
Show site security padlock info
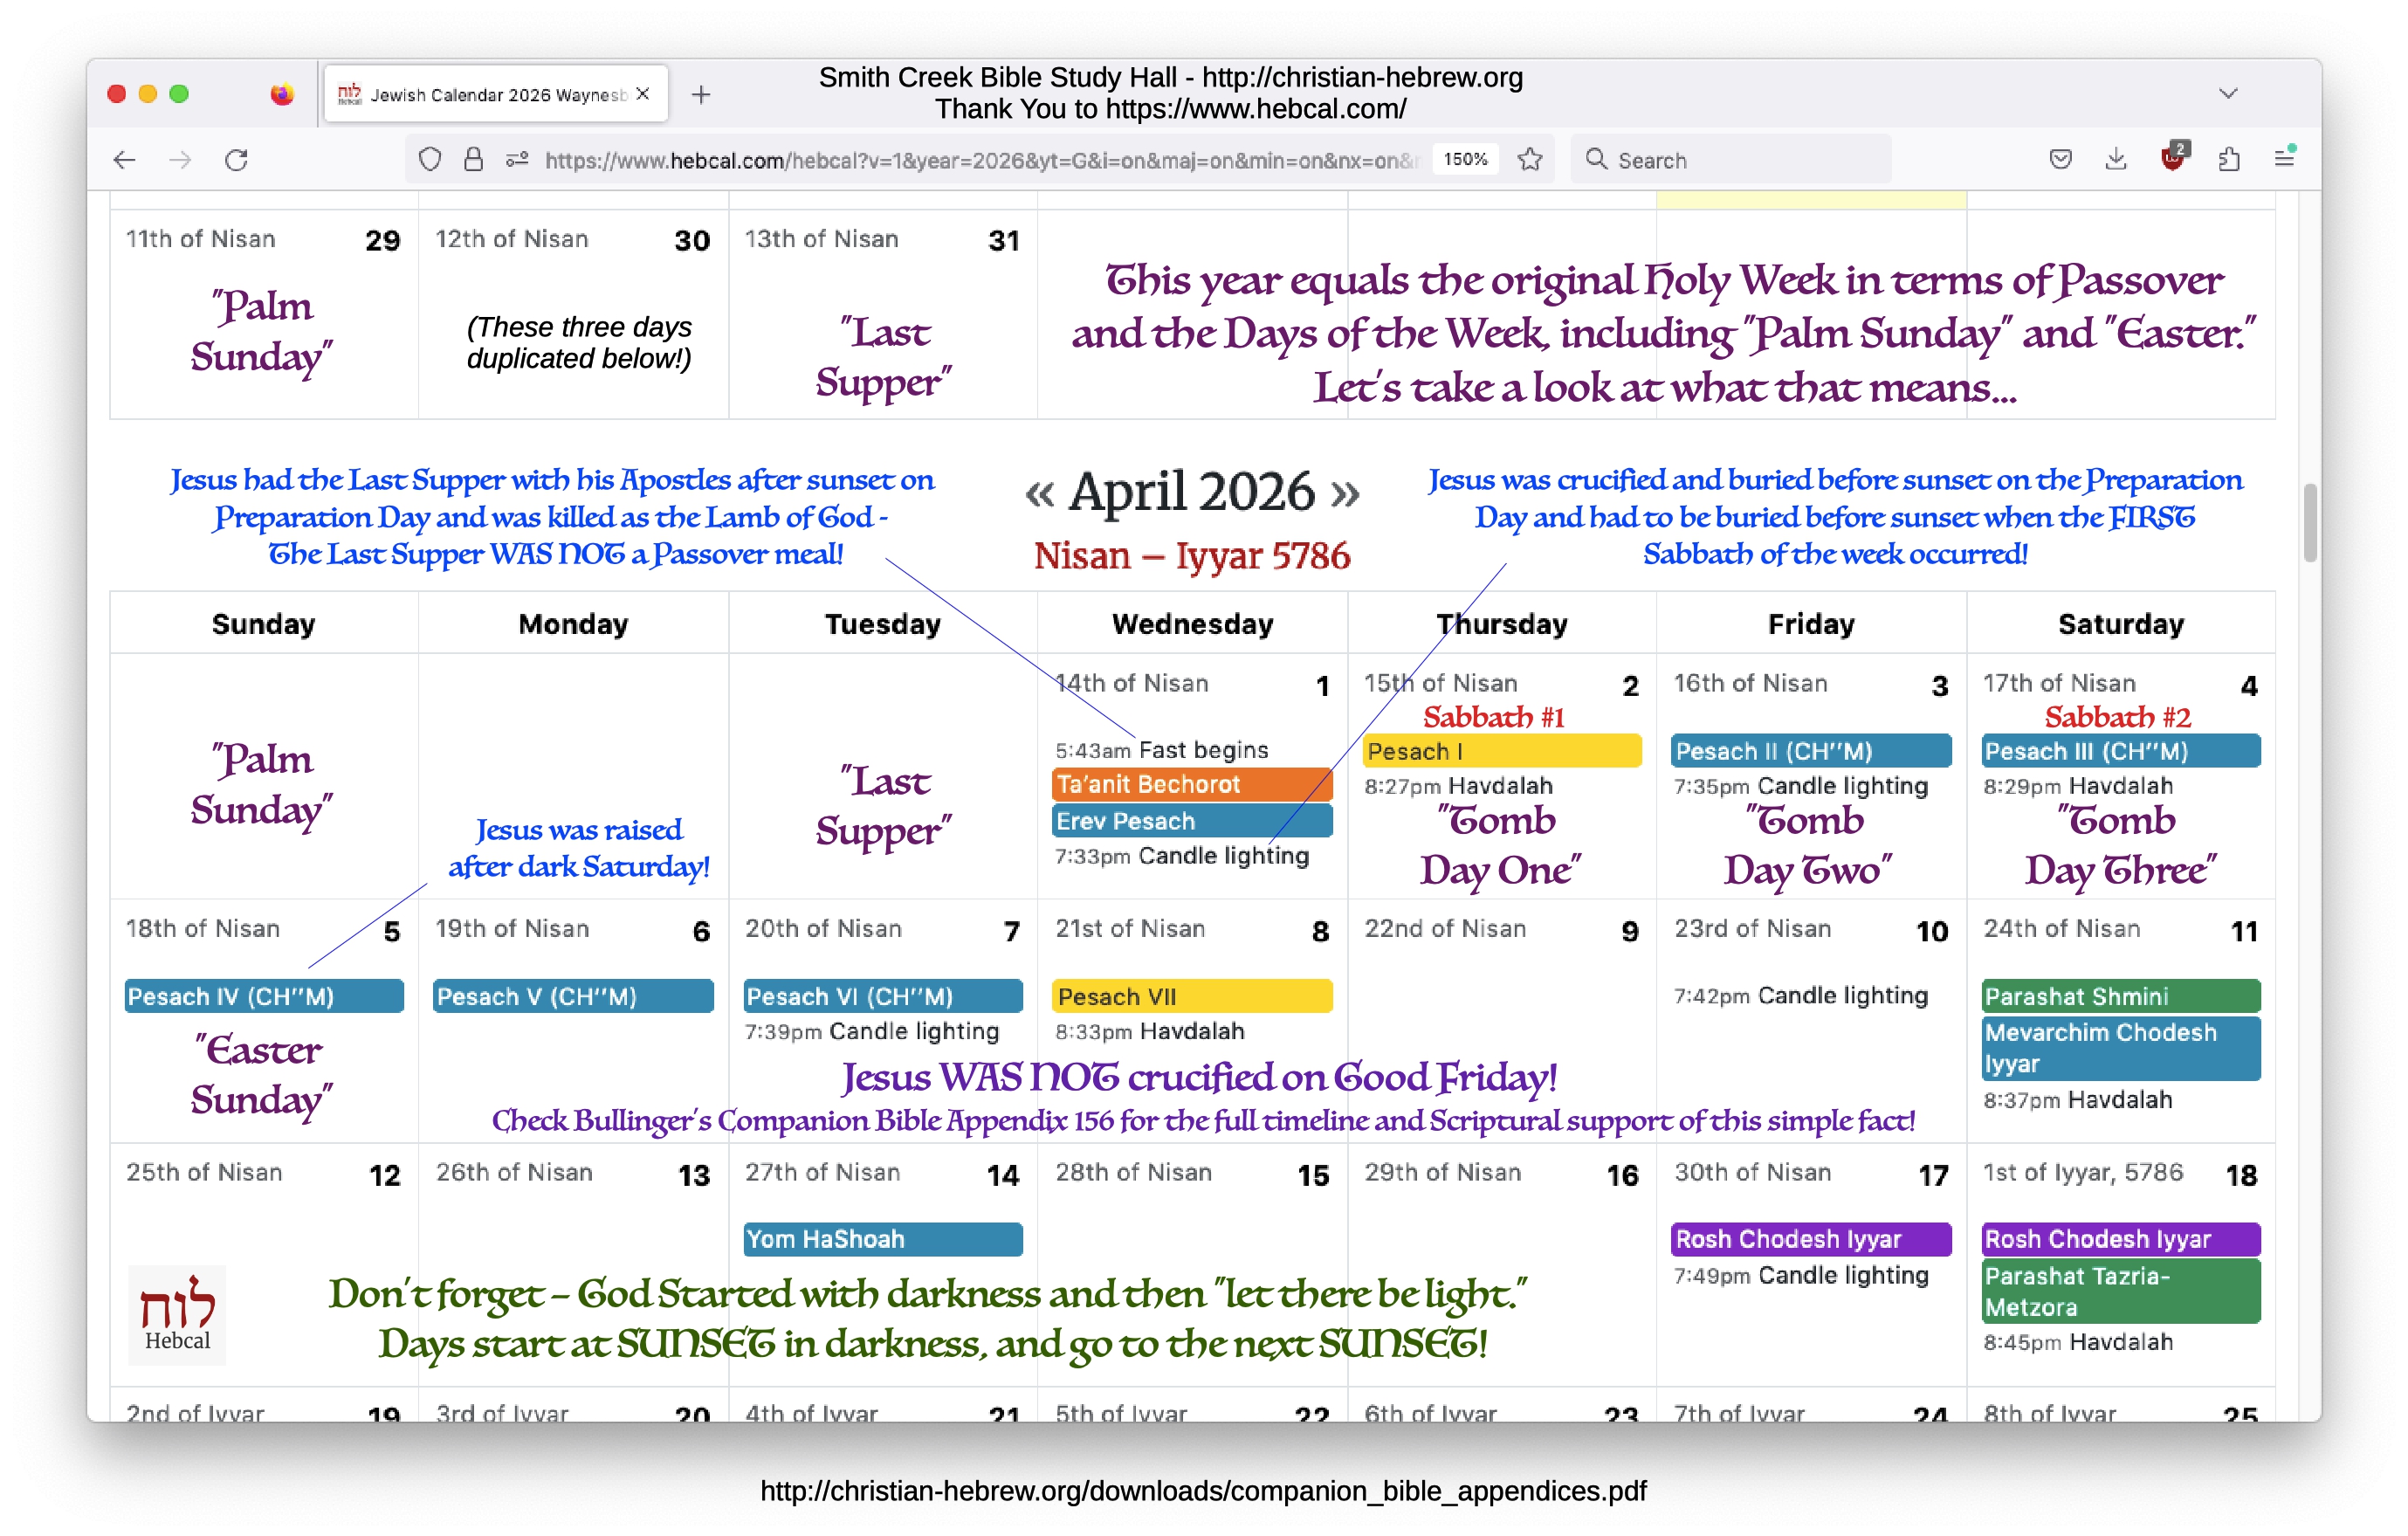[x=473, y=159]
